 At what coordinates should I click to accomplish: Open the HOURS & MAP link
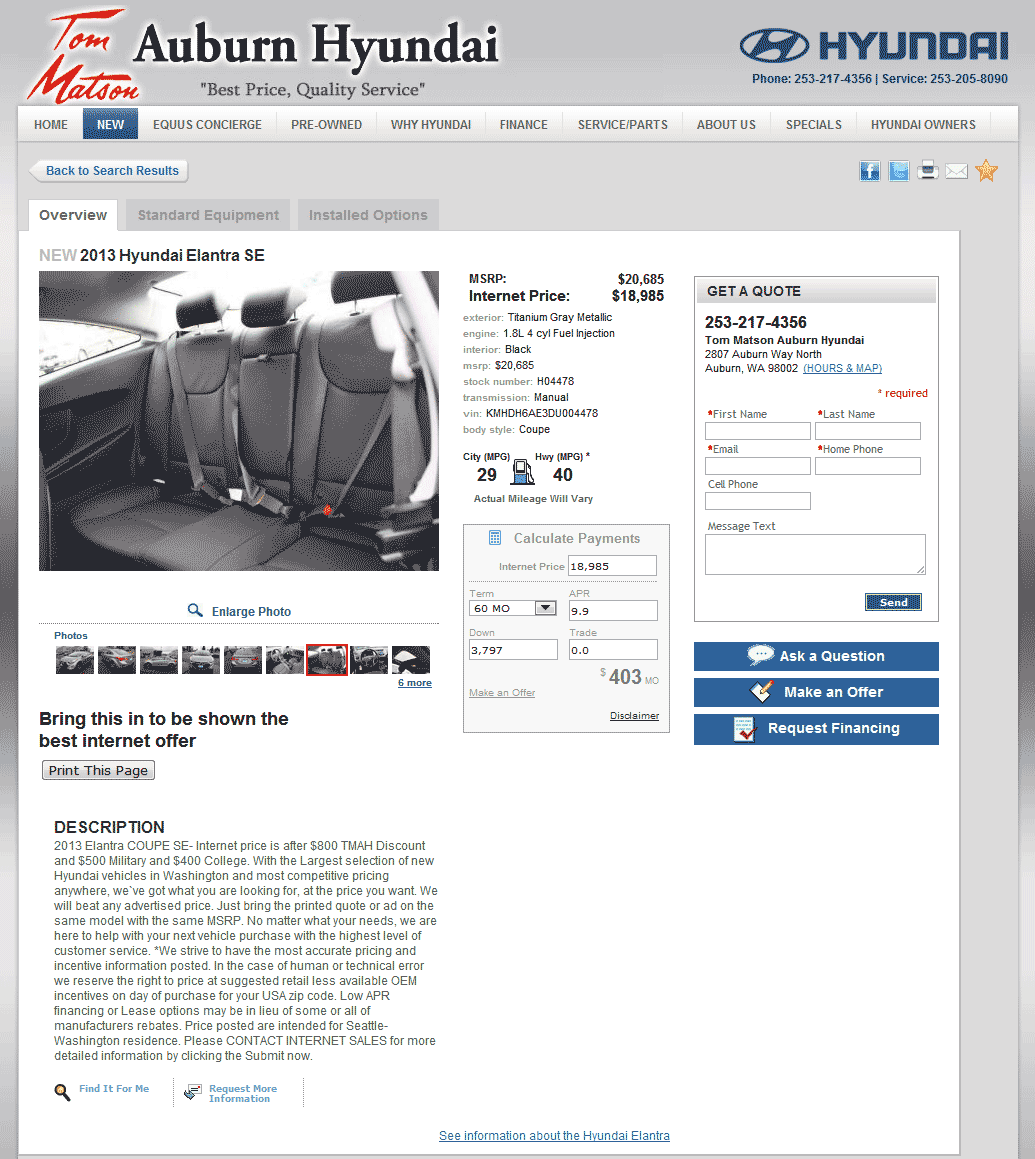tap(842, 368)
